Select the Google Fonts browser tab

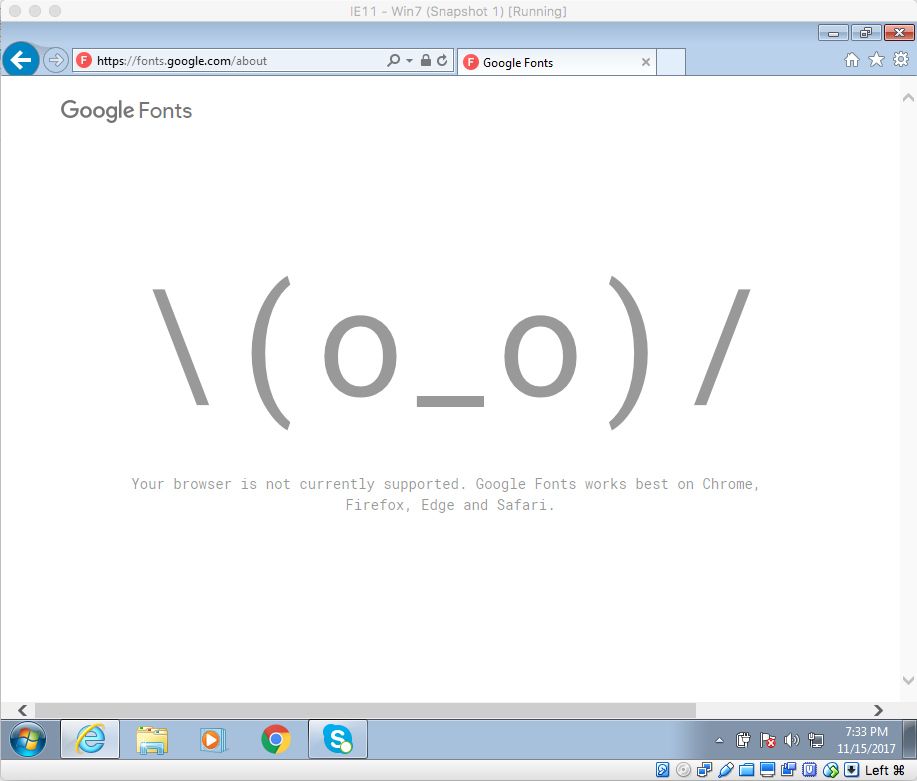pos(550,61)
